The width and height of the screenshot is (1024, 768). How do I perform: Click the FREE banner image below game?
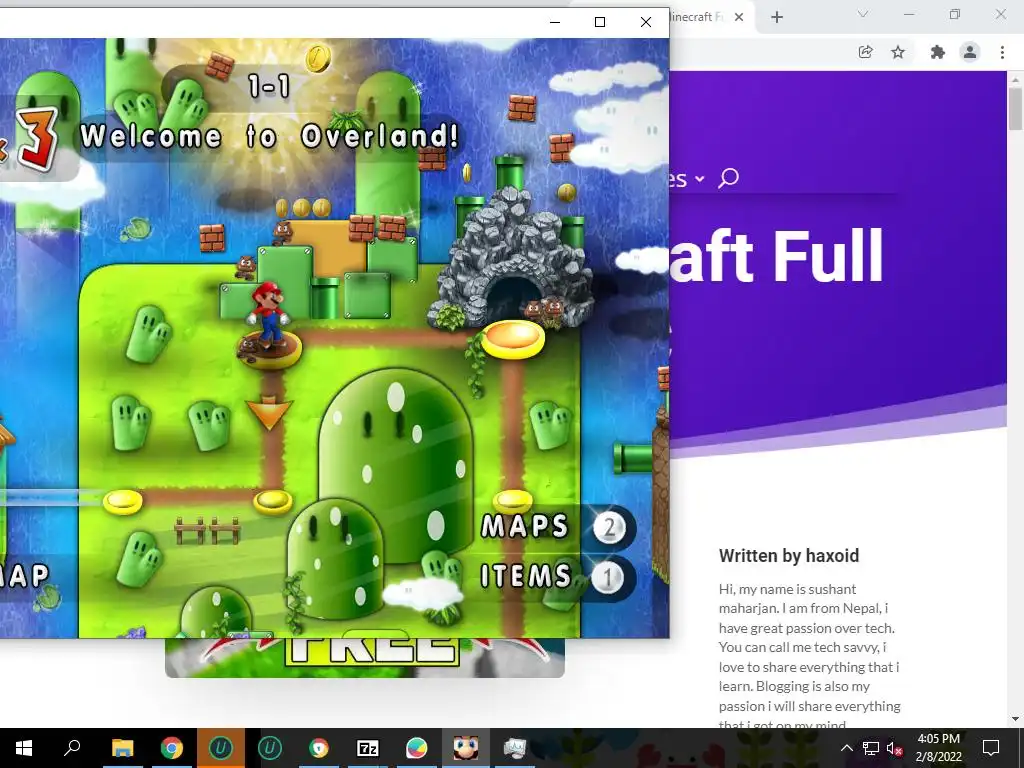click(364, 657)
